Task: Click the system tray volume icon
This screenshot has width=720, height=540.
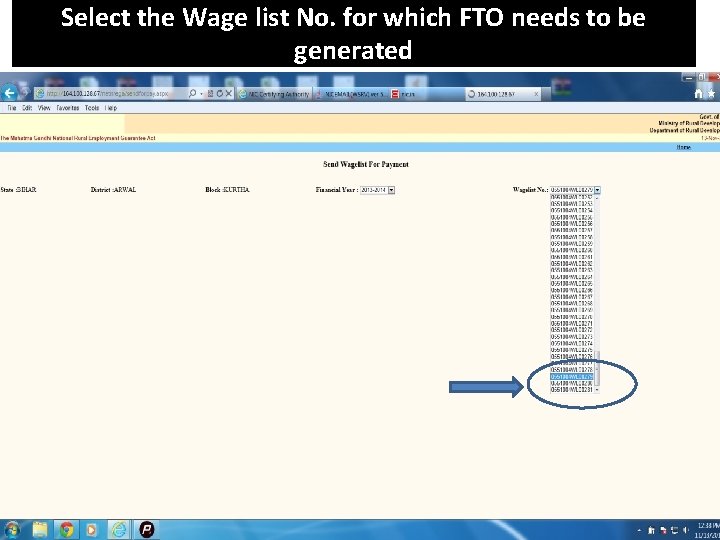Action: click(686, 530)
